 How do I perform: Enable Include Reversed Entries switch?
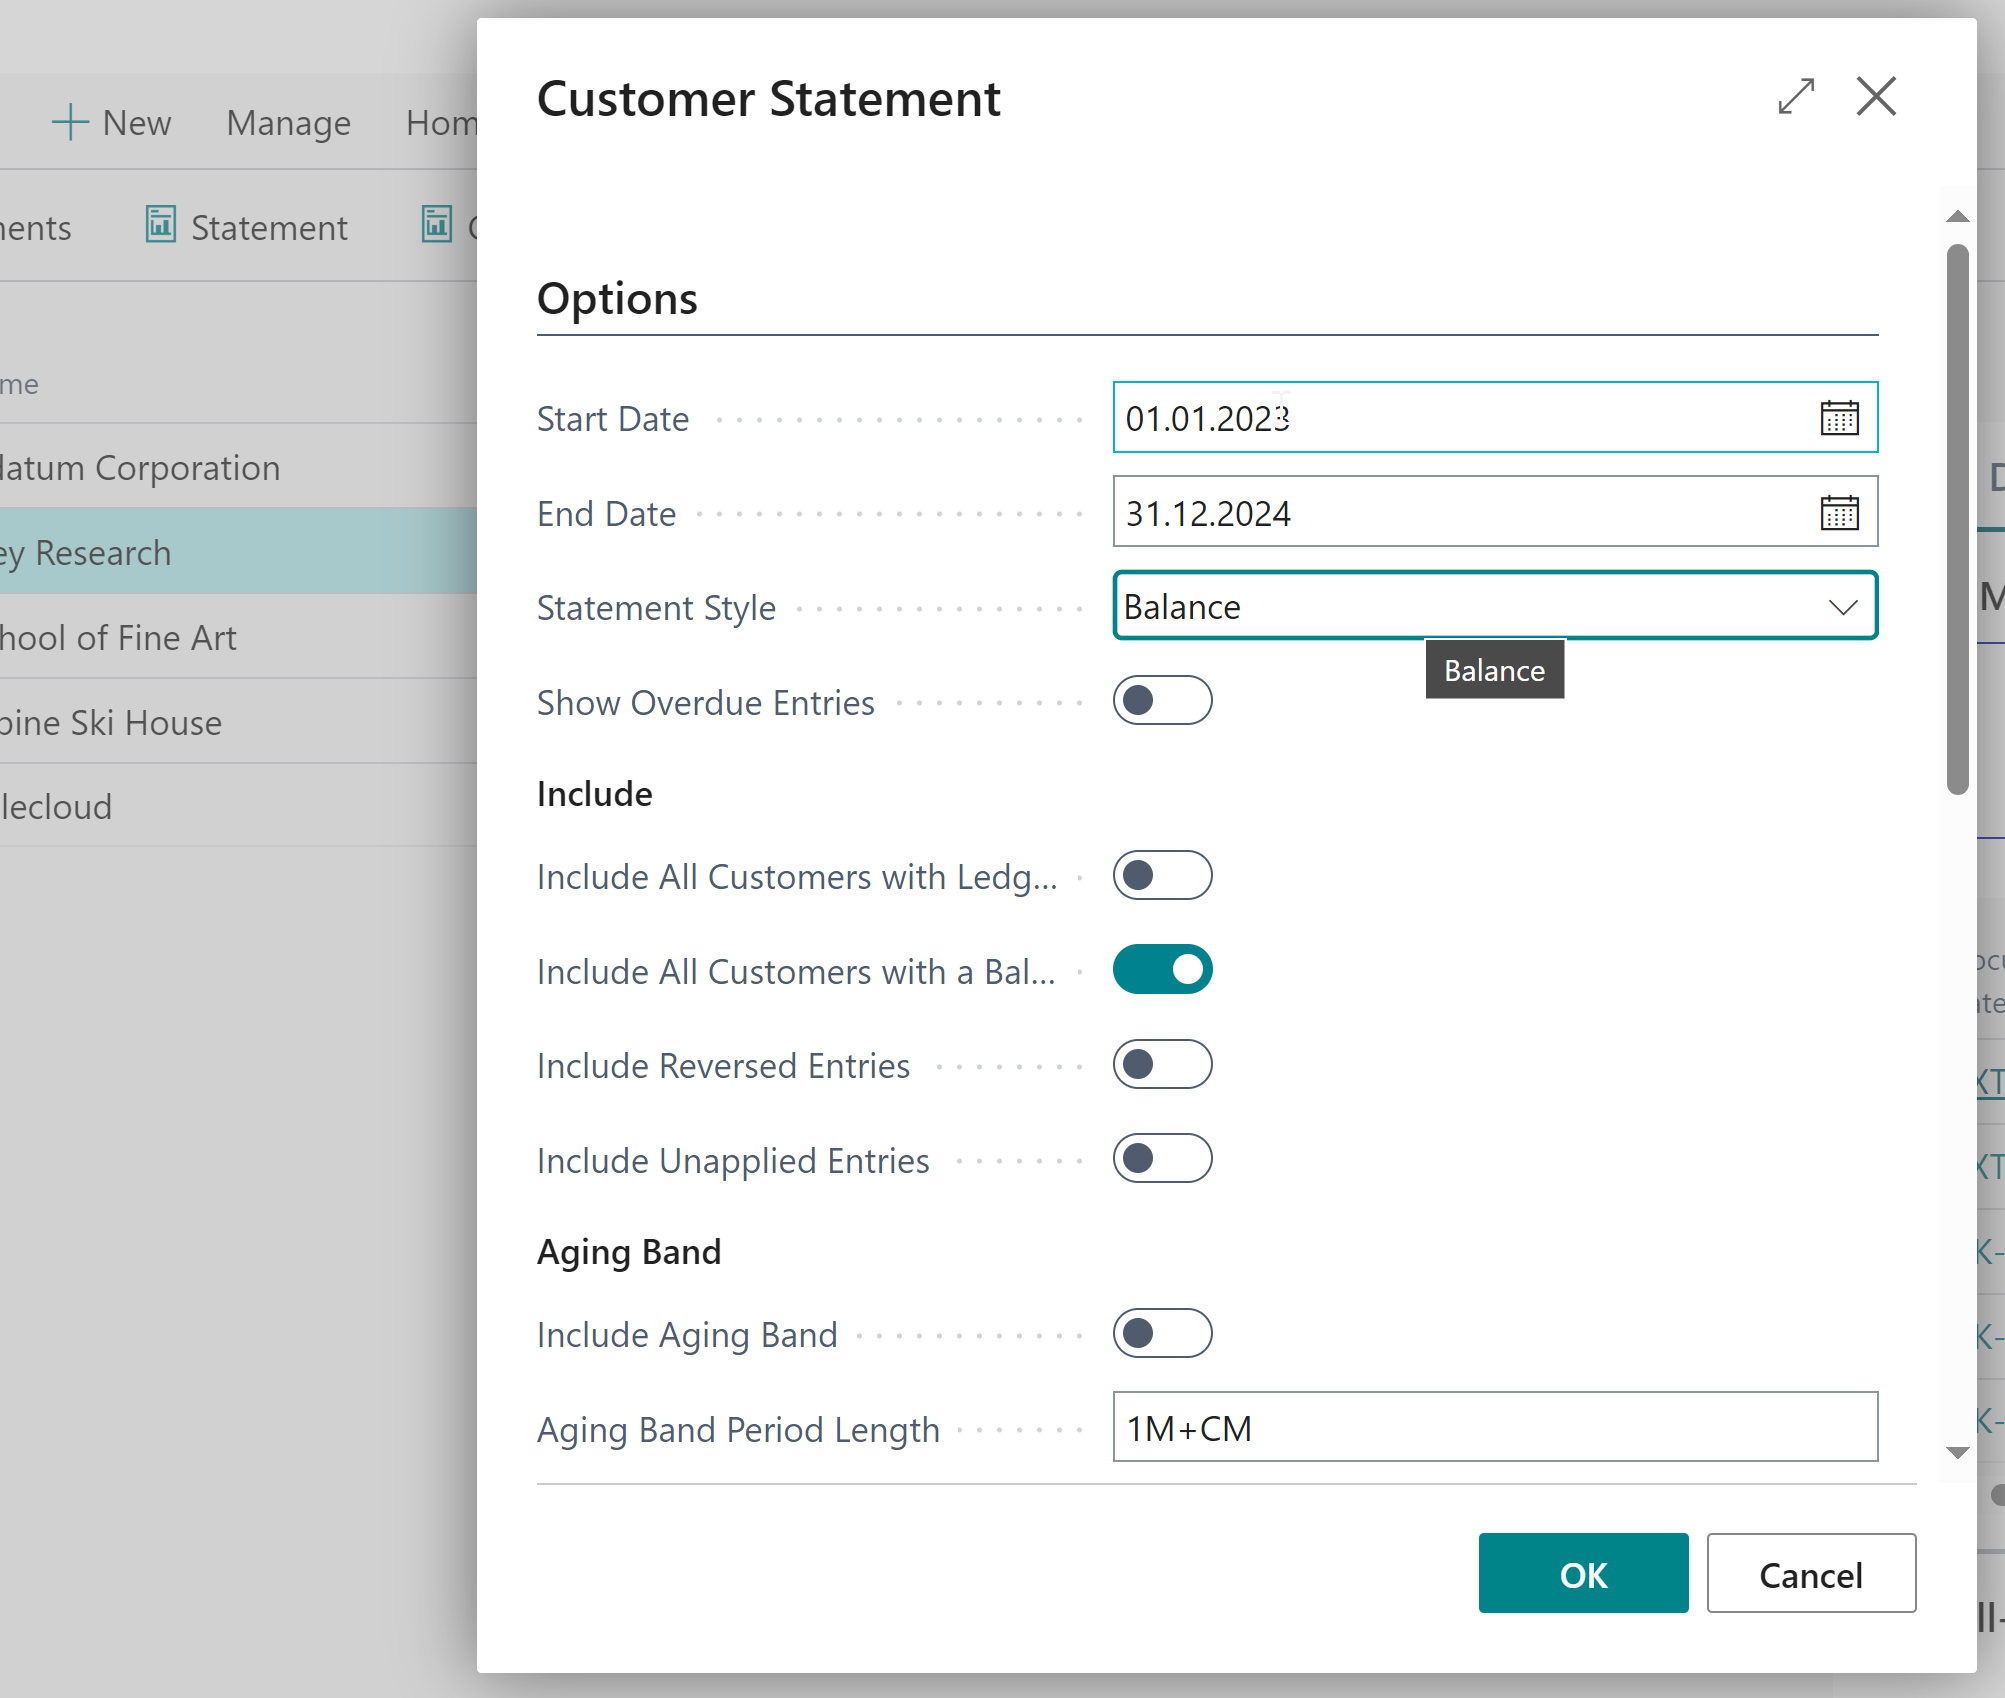pos(1162,1064)
